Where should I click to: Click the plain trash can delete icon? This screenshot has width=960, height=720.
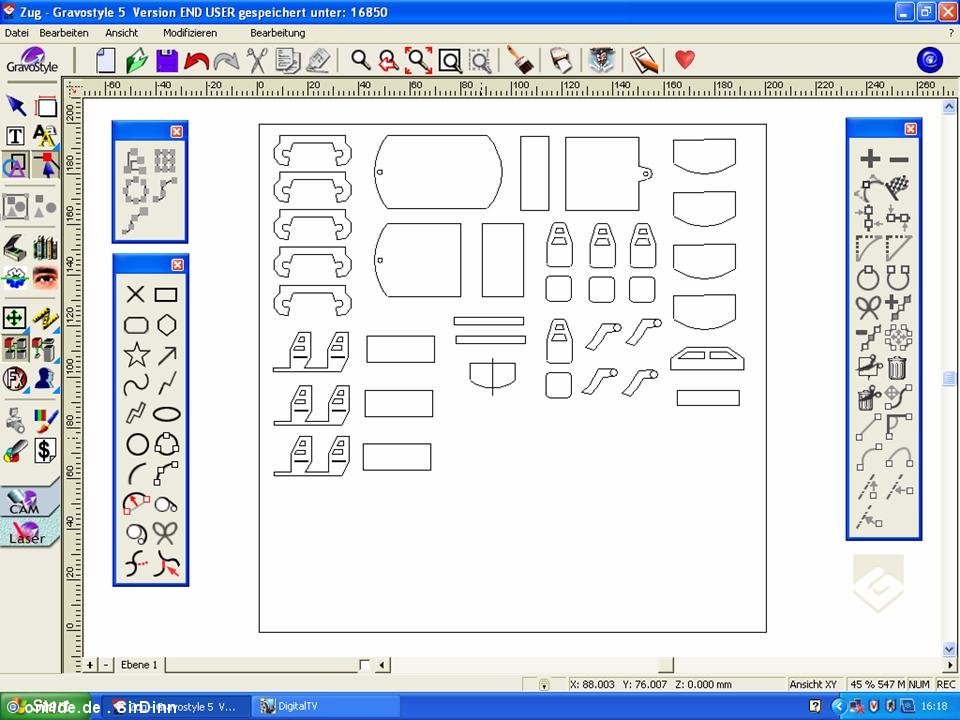(x=897, y=368)
